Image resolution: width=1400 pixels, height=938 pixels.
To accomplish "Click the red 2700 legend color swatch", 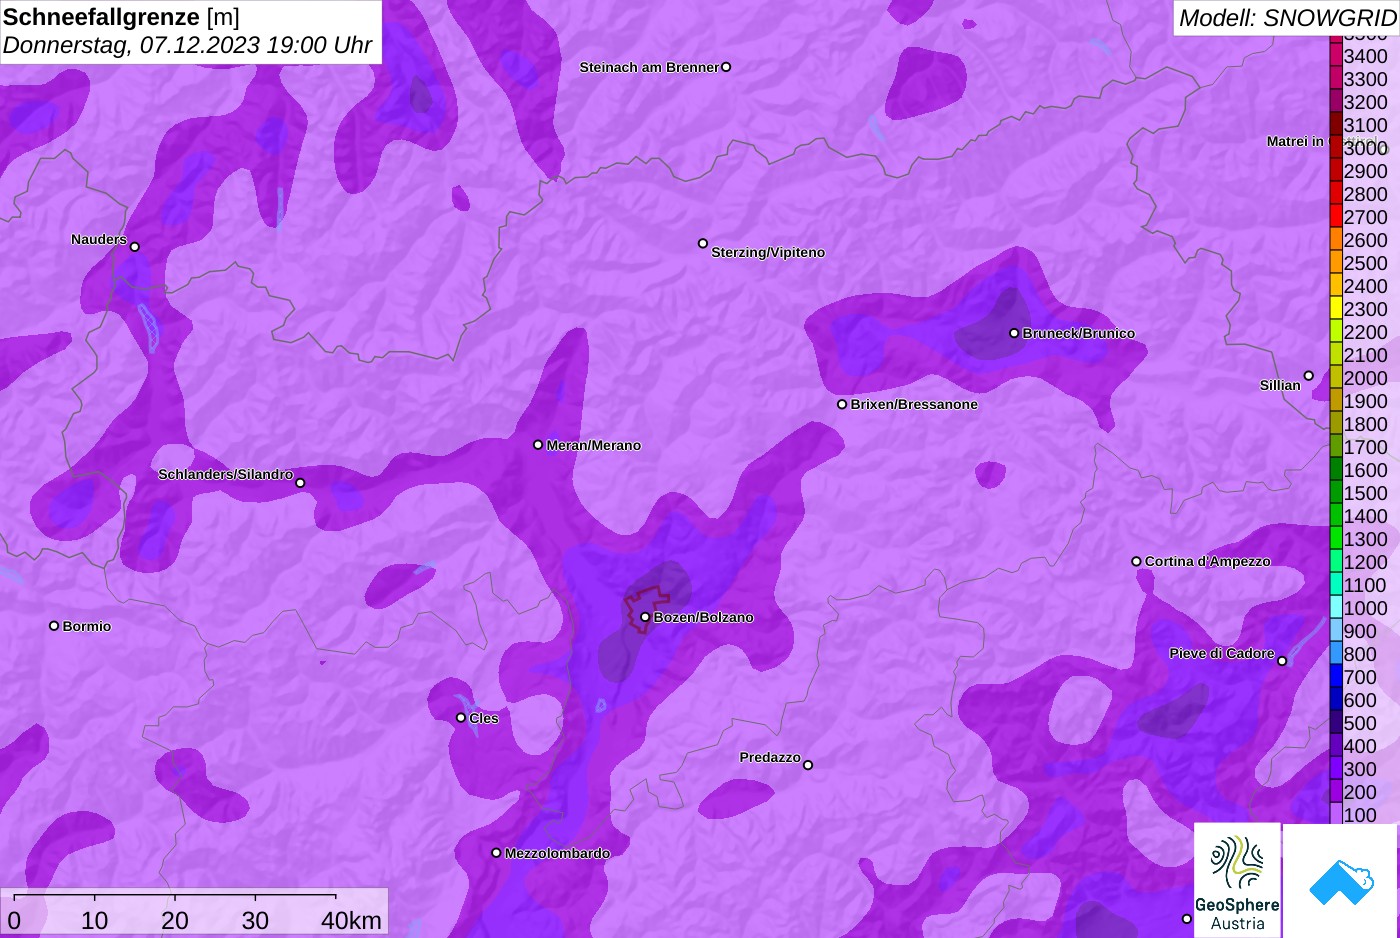I will coord(1336,217).
